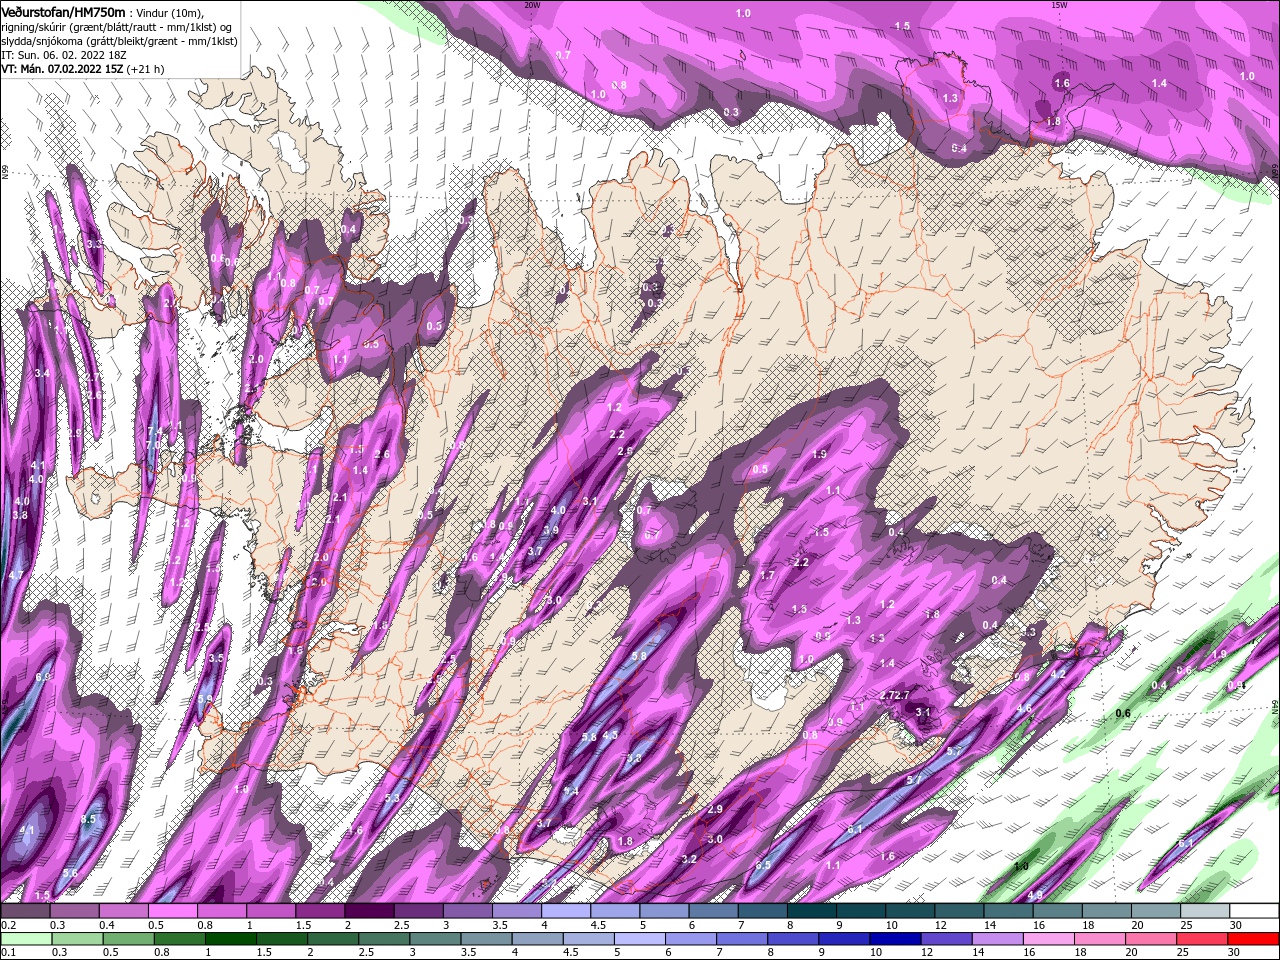
Task: Click the blue 8–9 swatch in lower legend row
Action: pos(793,938)
